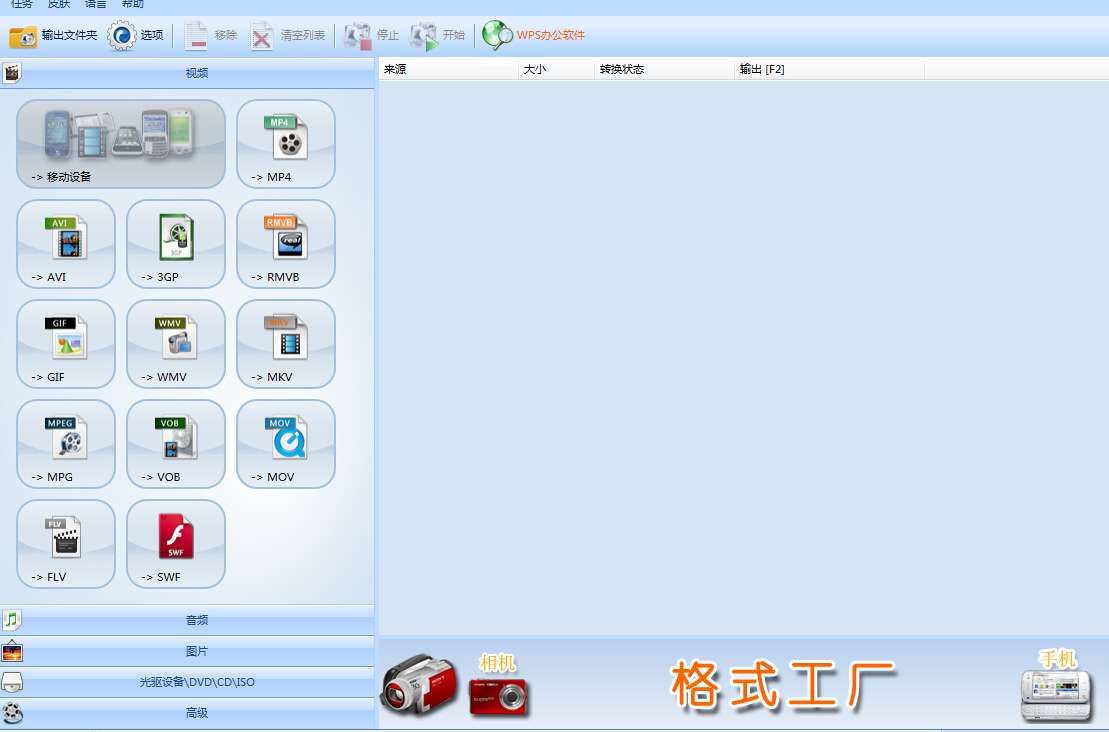
Task: Choose the WMV conversion icon
Action: click(x=176, y=344)
